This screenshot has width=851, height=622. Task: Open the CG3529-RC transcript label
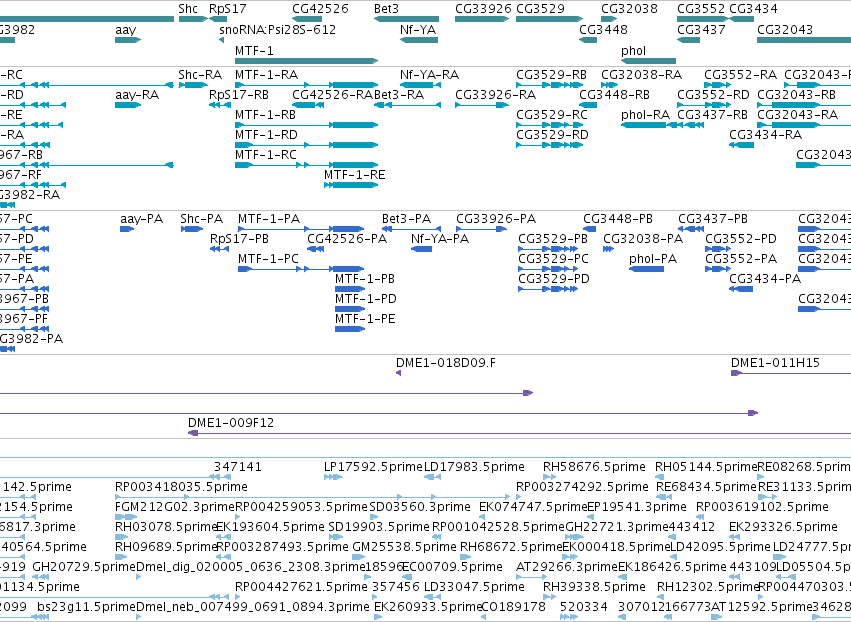point(552,115)
